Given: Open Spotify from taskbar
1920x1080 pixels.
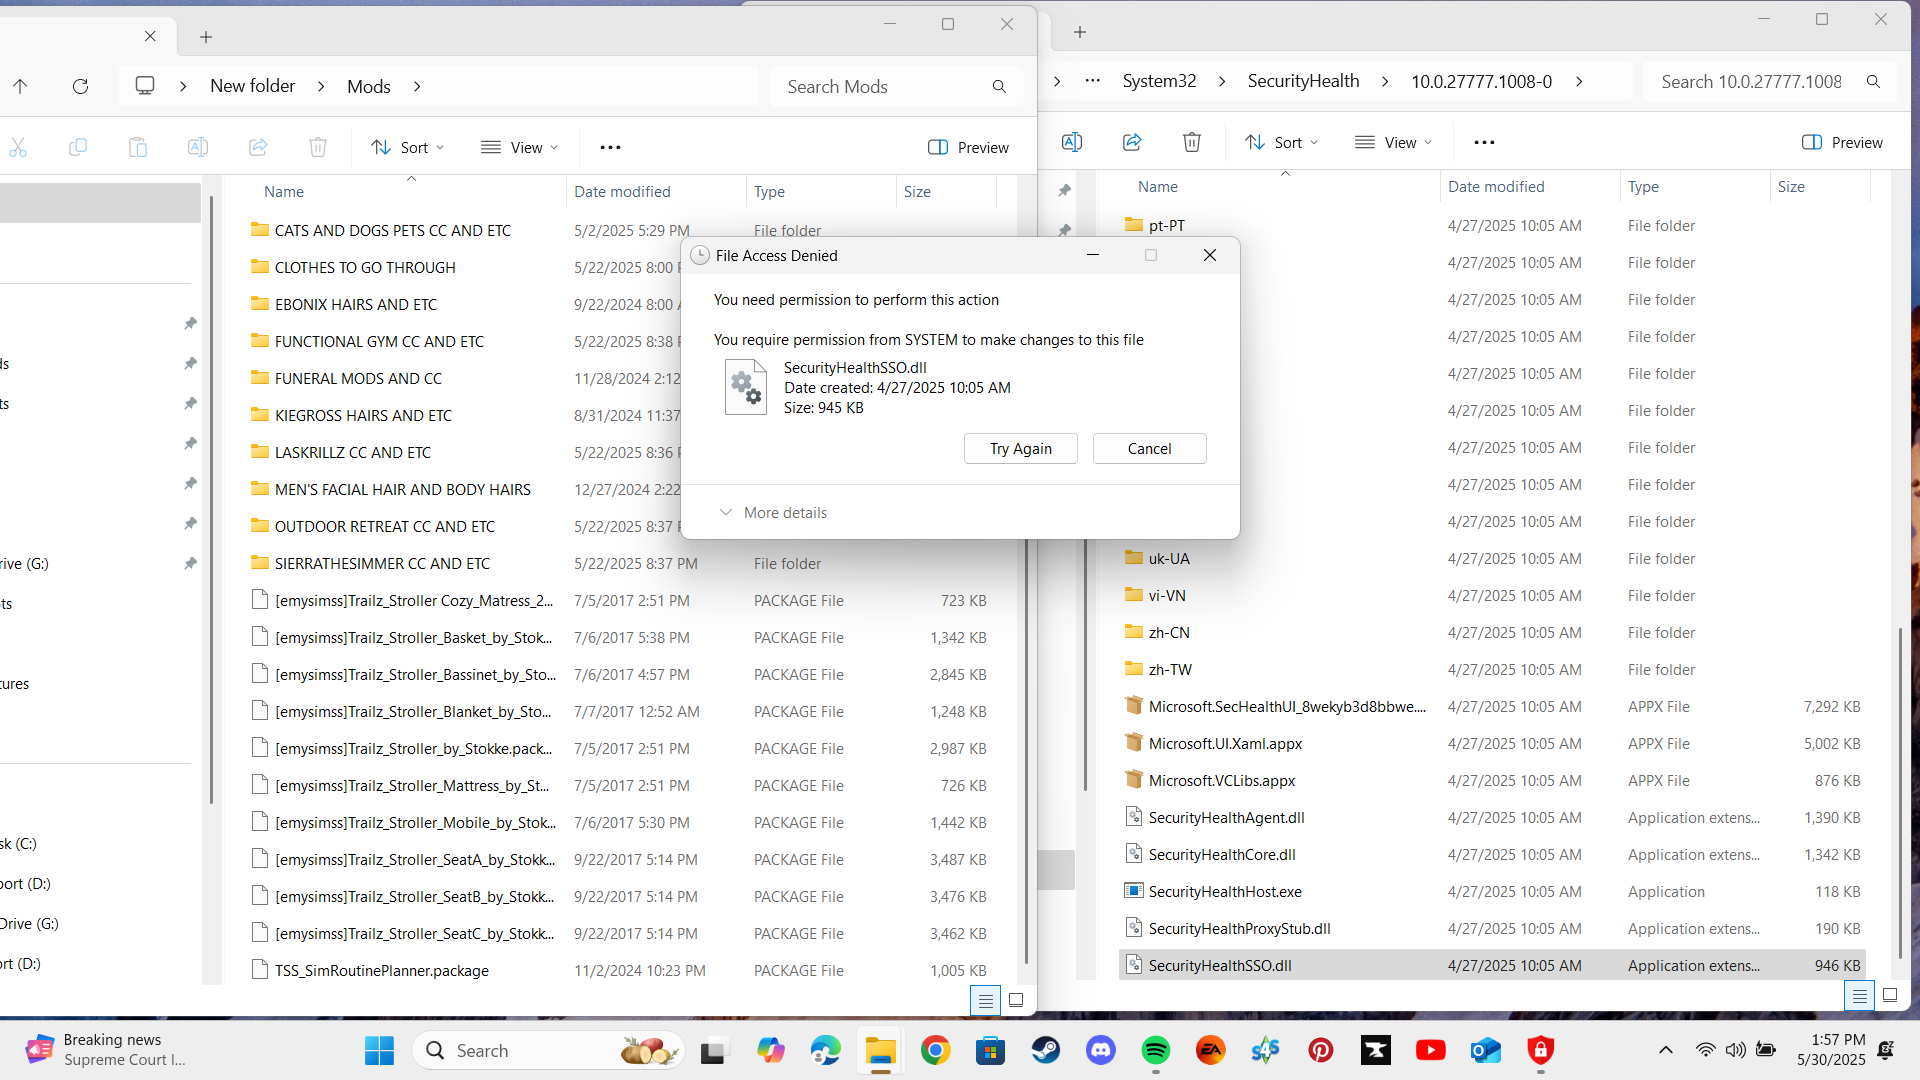Looking at the screenshot, I should point(1156,1050).
